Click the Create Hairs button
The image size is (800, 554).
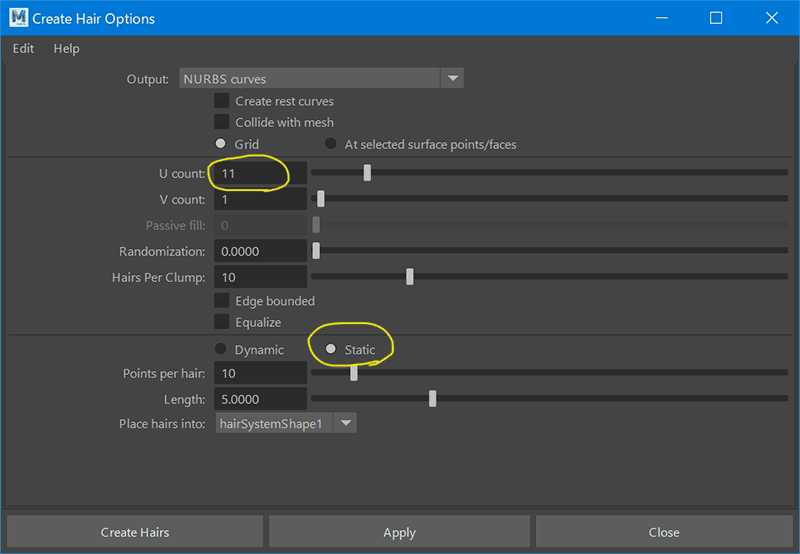tap(135, 532)
